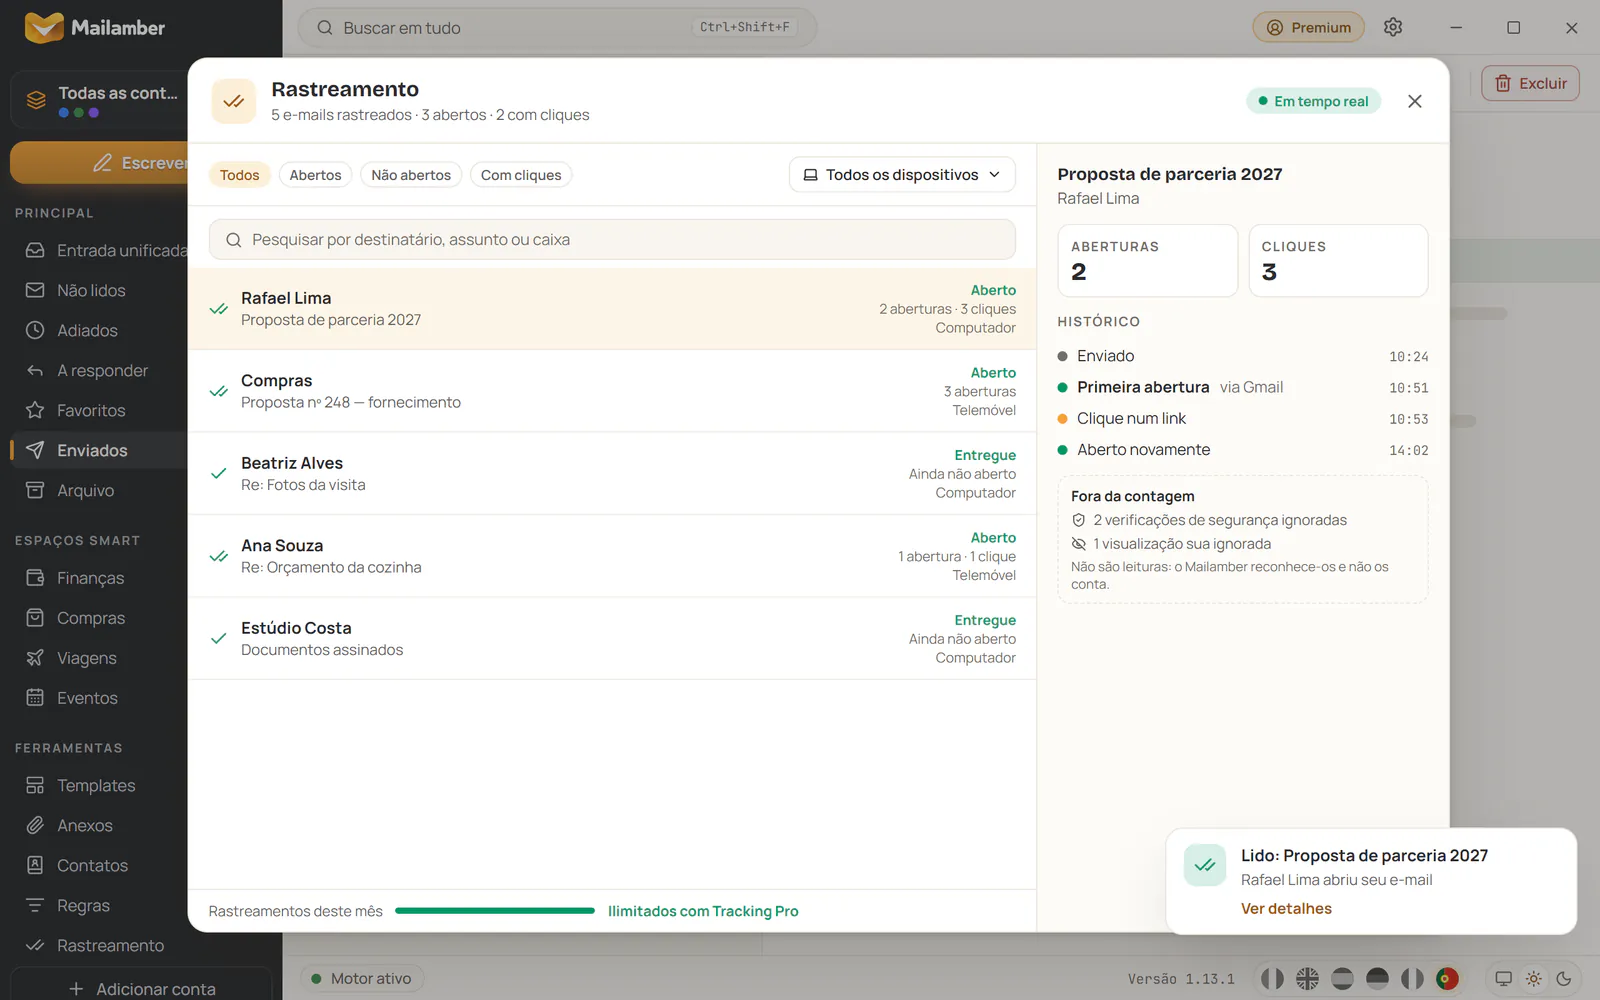Image resolution: width=1600 pixels, height=1000 pixels.
Task: Expand Todas as contas account switcher
Action: (x=100, y=100)
